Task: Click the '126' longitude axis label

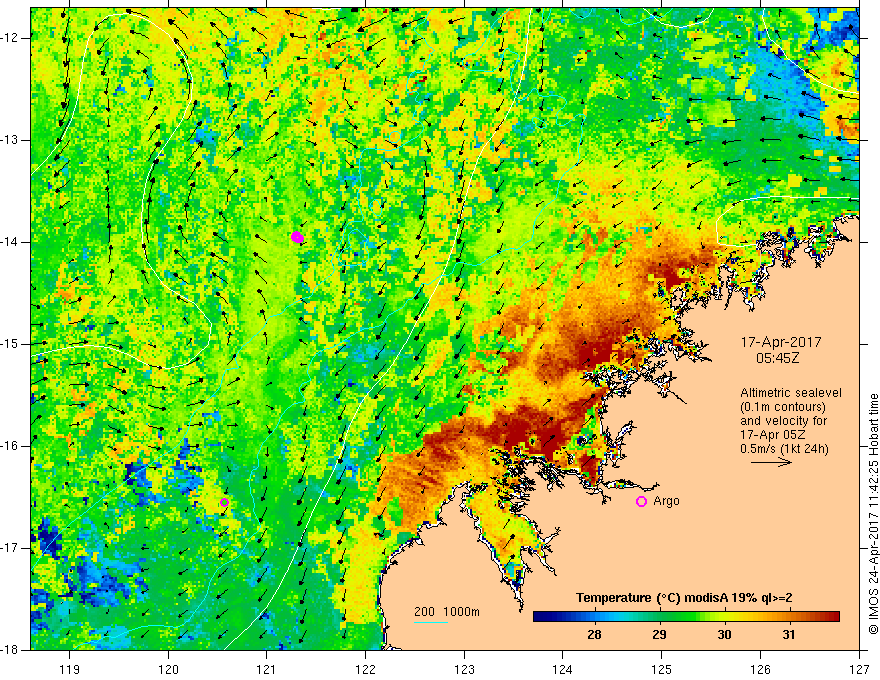Action: 760,669
